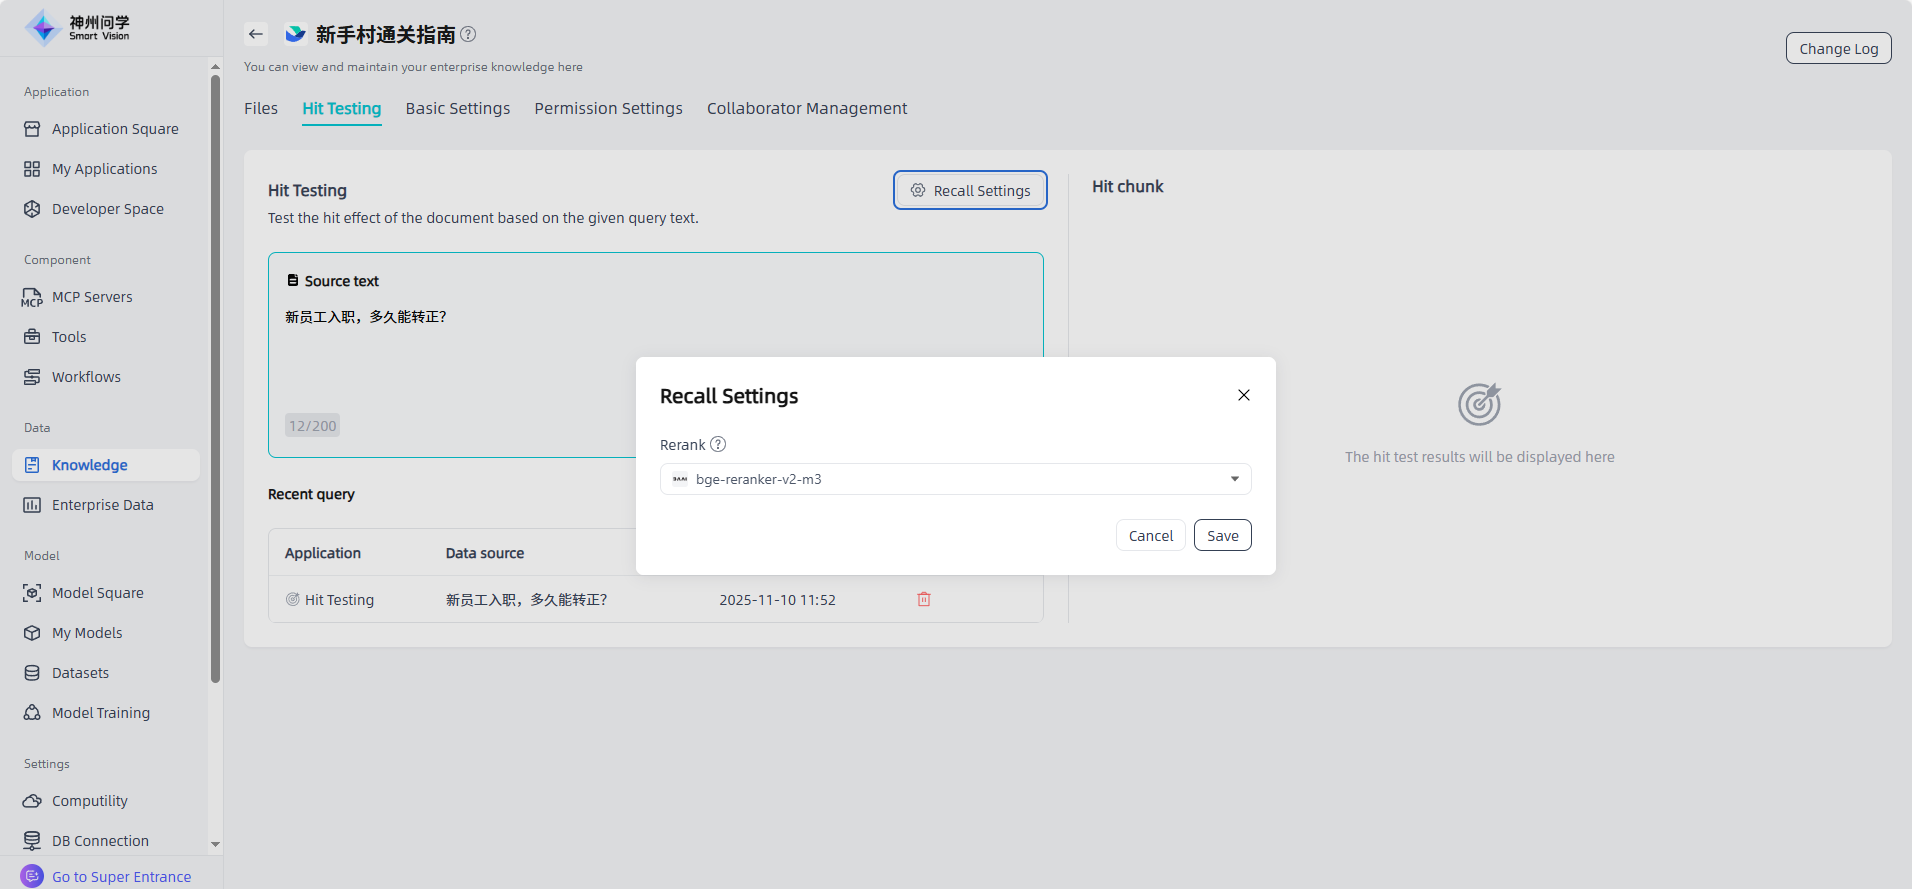
Task: Click Go to Super Entrance link
Action: (x=121, y=877)
